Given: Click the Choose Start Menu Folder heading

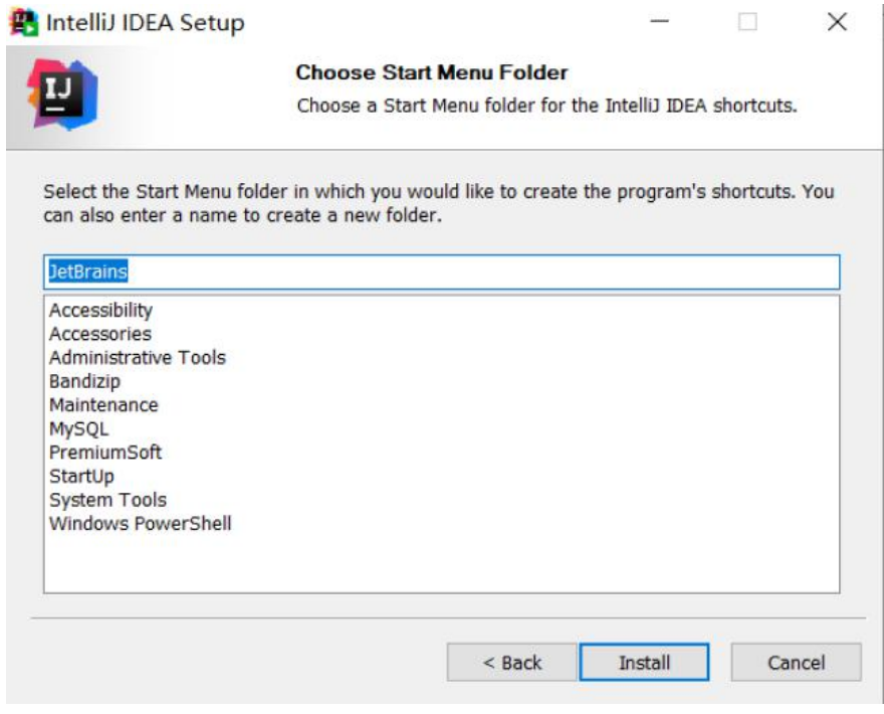Looking at the screenshot, I should coord(432,73).
